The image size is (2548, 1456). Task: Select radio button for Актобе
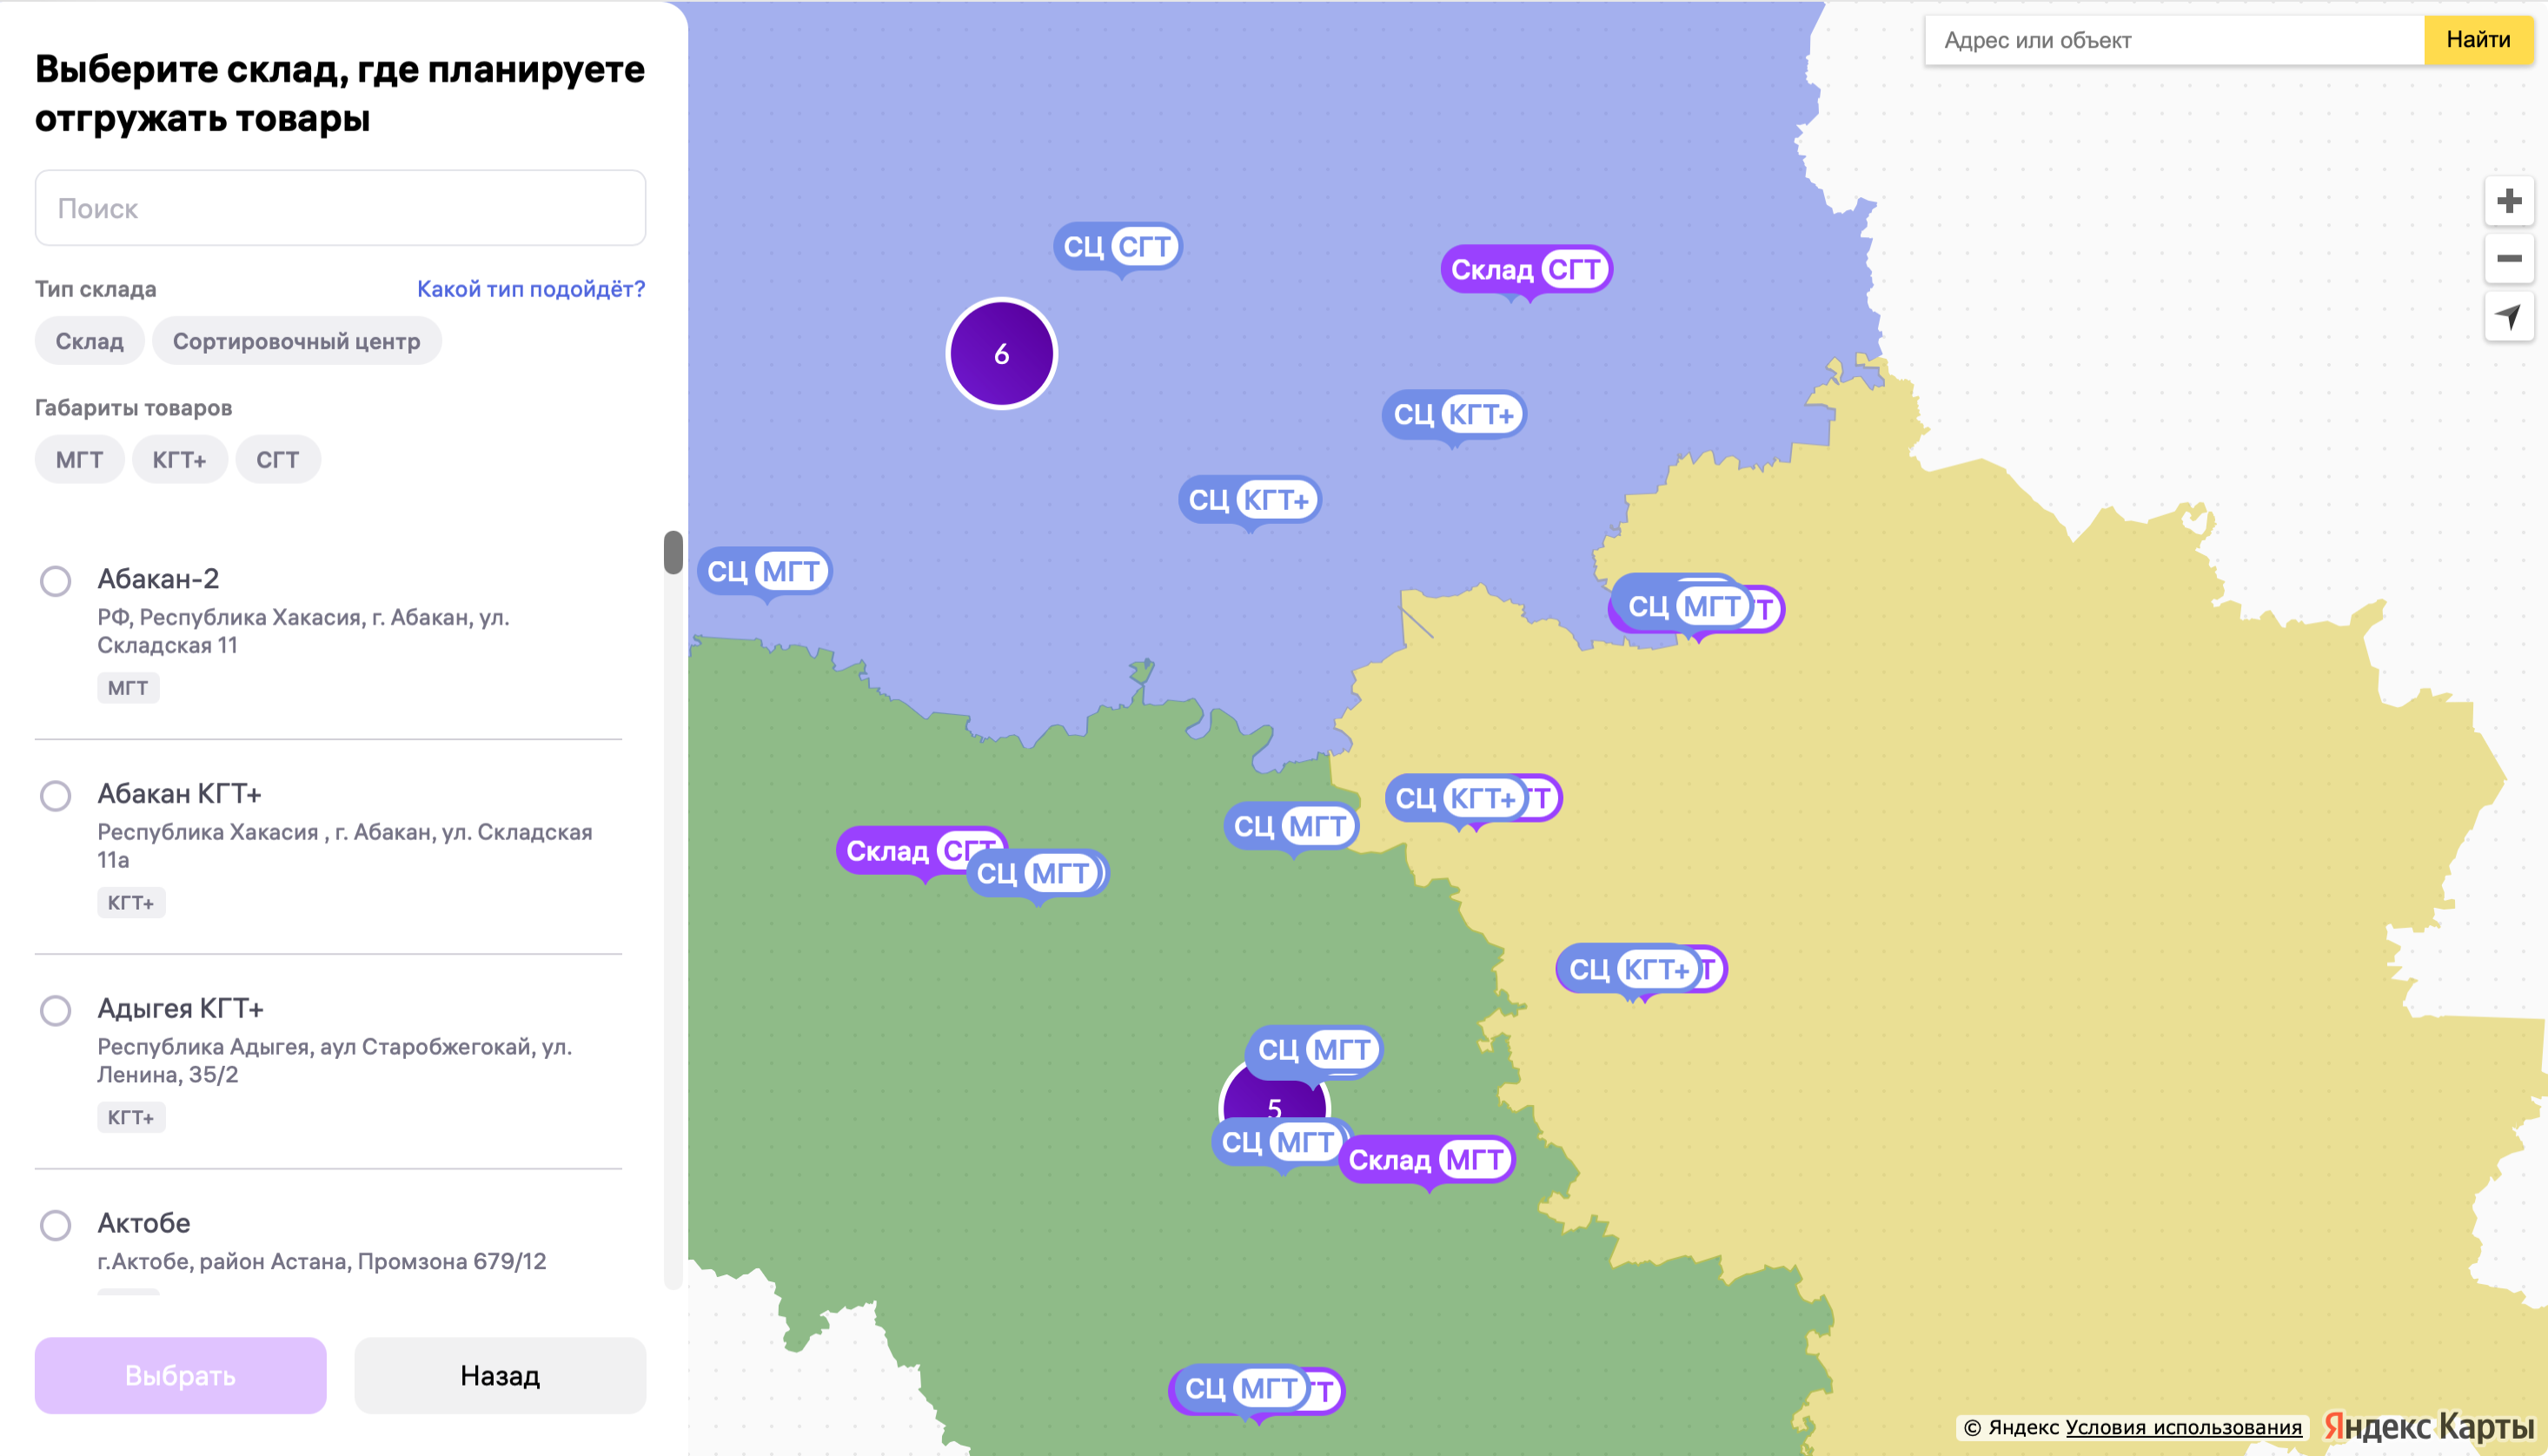[55, 1225]
